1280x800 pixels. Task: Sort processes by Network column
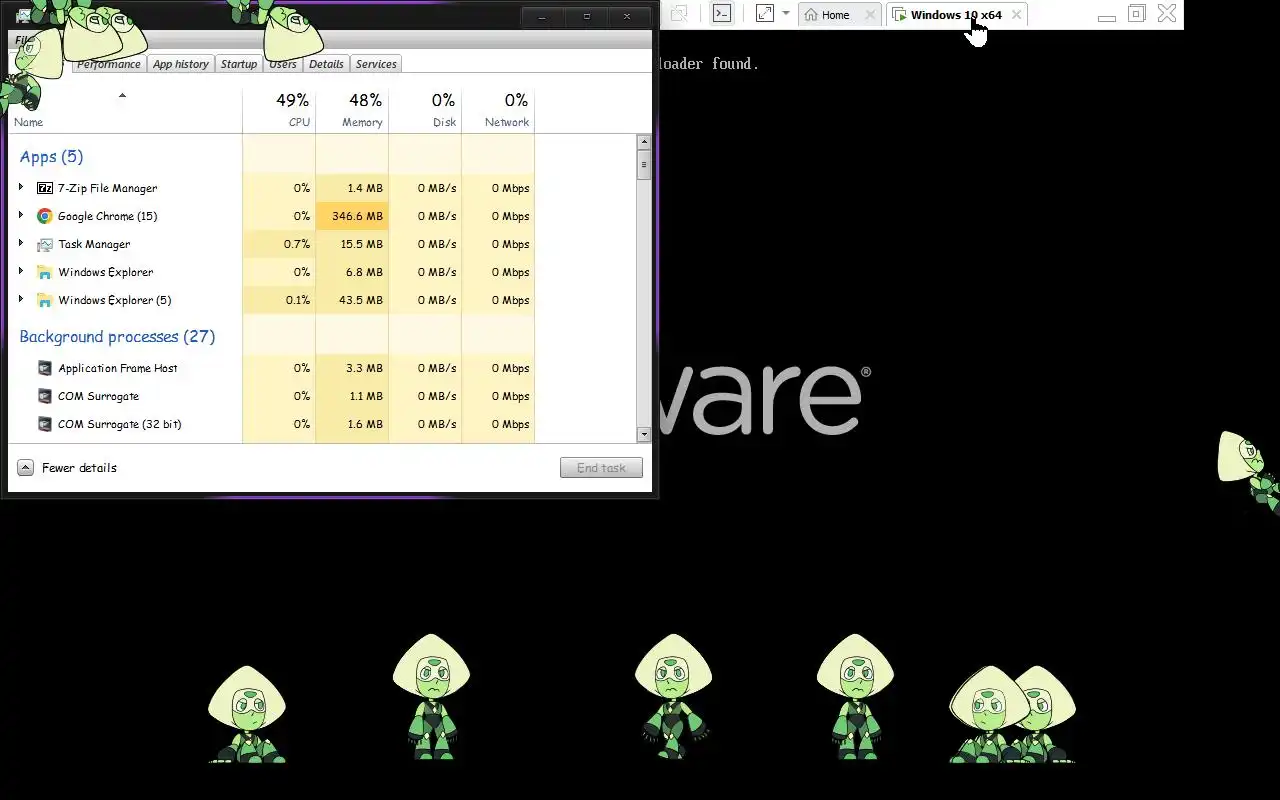[x=498, y=110]
